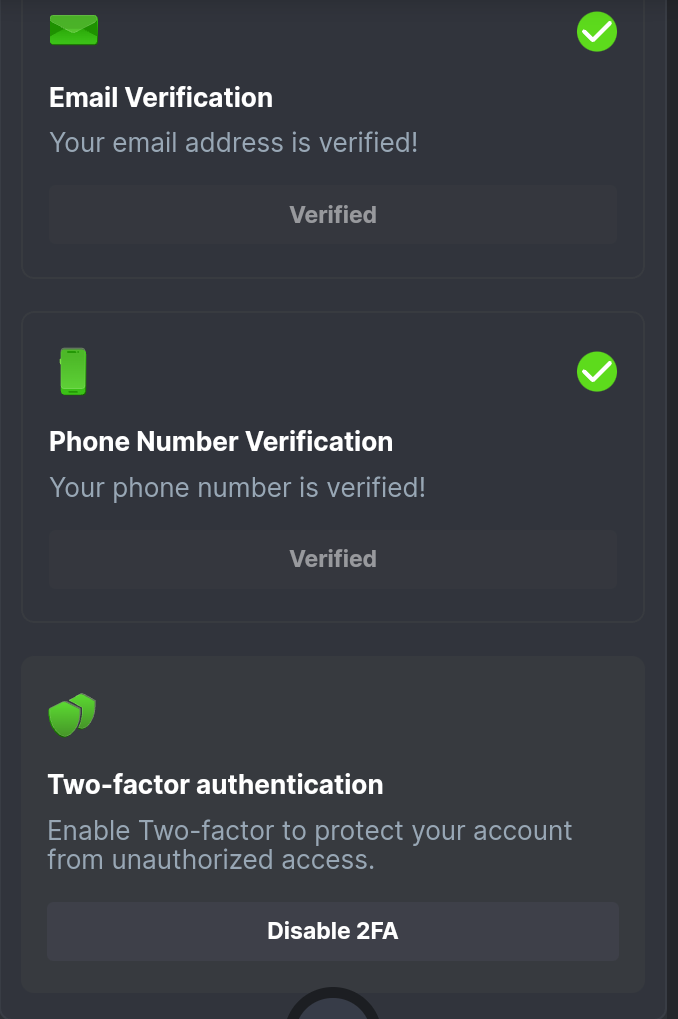Select the Email Verification heading
This screenshot has height=1019, width=678.
coord(161,97)
